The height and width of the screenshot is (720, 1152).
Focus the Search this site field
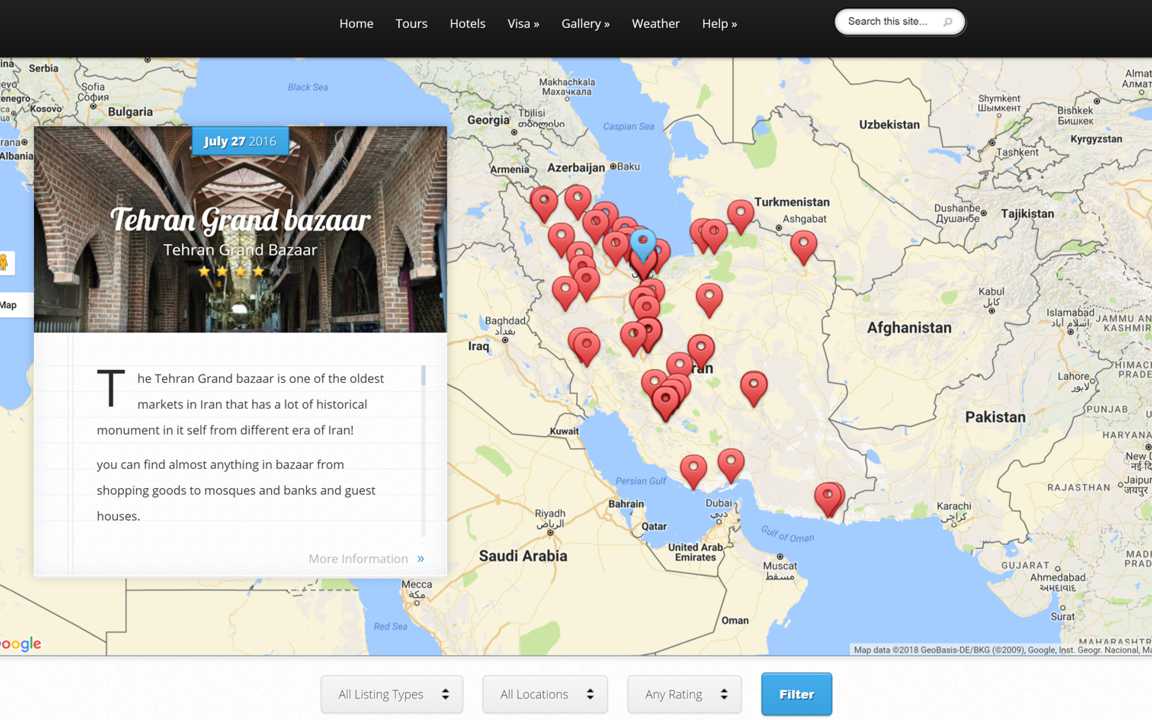(x=888, y=22)
